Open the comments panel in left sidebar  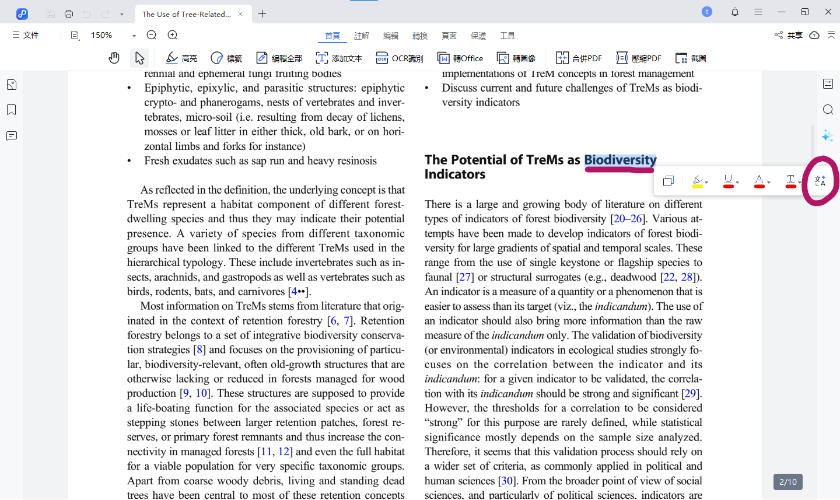pos(11,136)
